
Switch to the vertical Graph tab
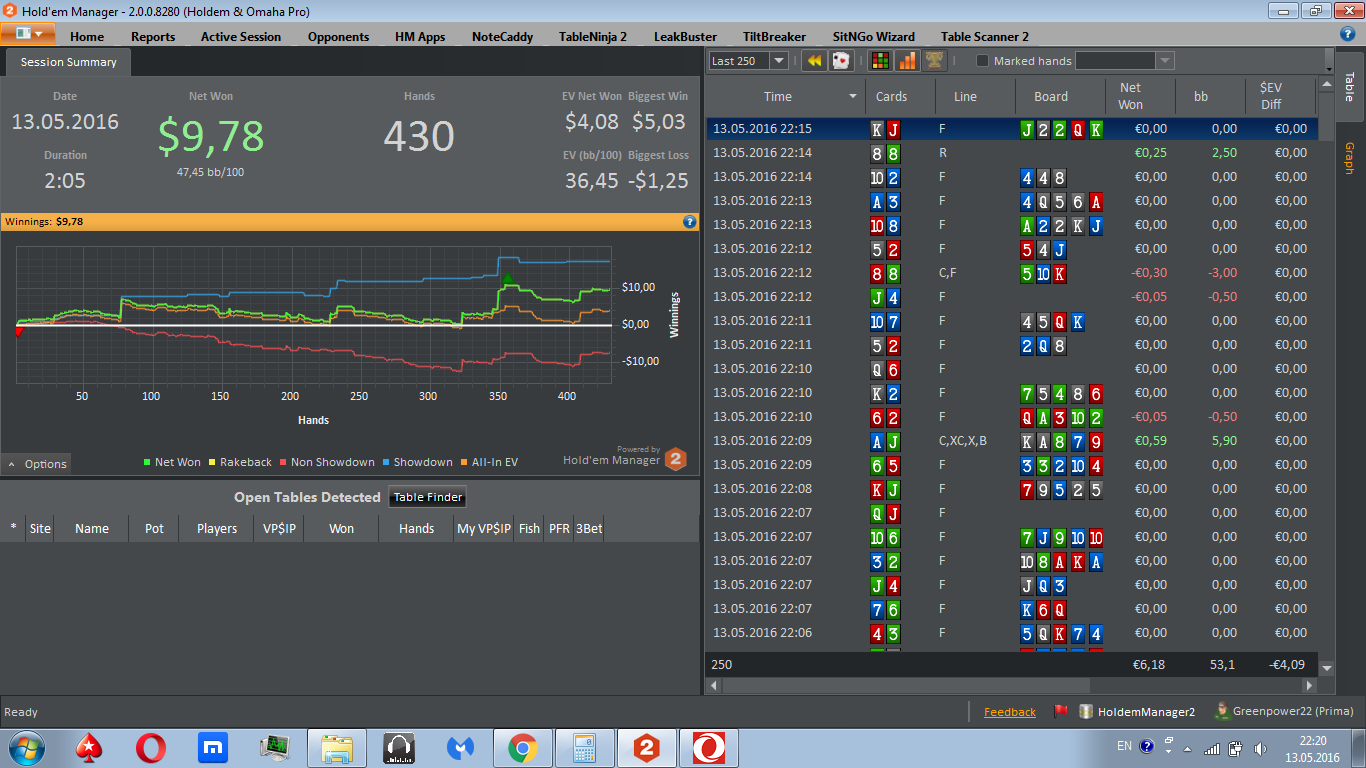tap(1349, 159)
